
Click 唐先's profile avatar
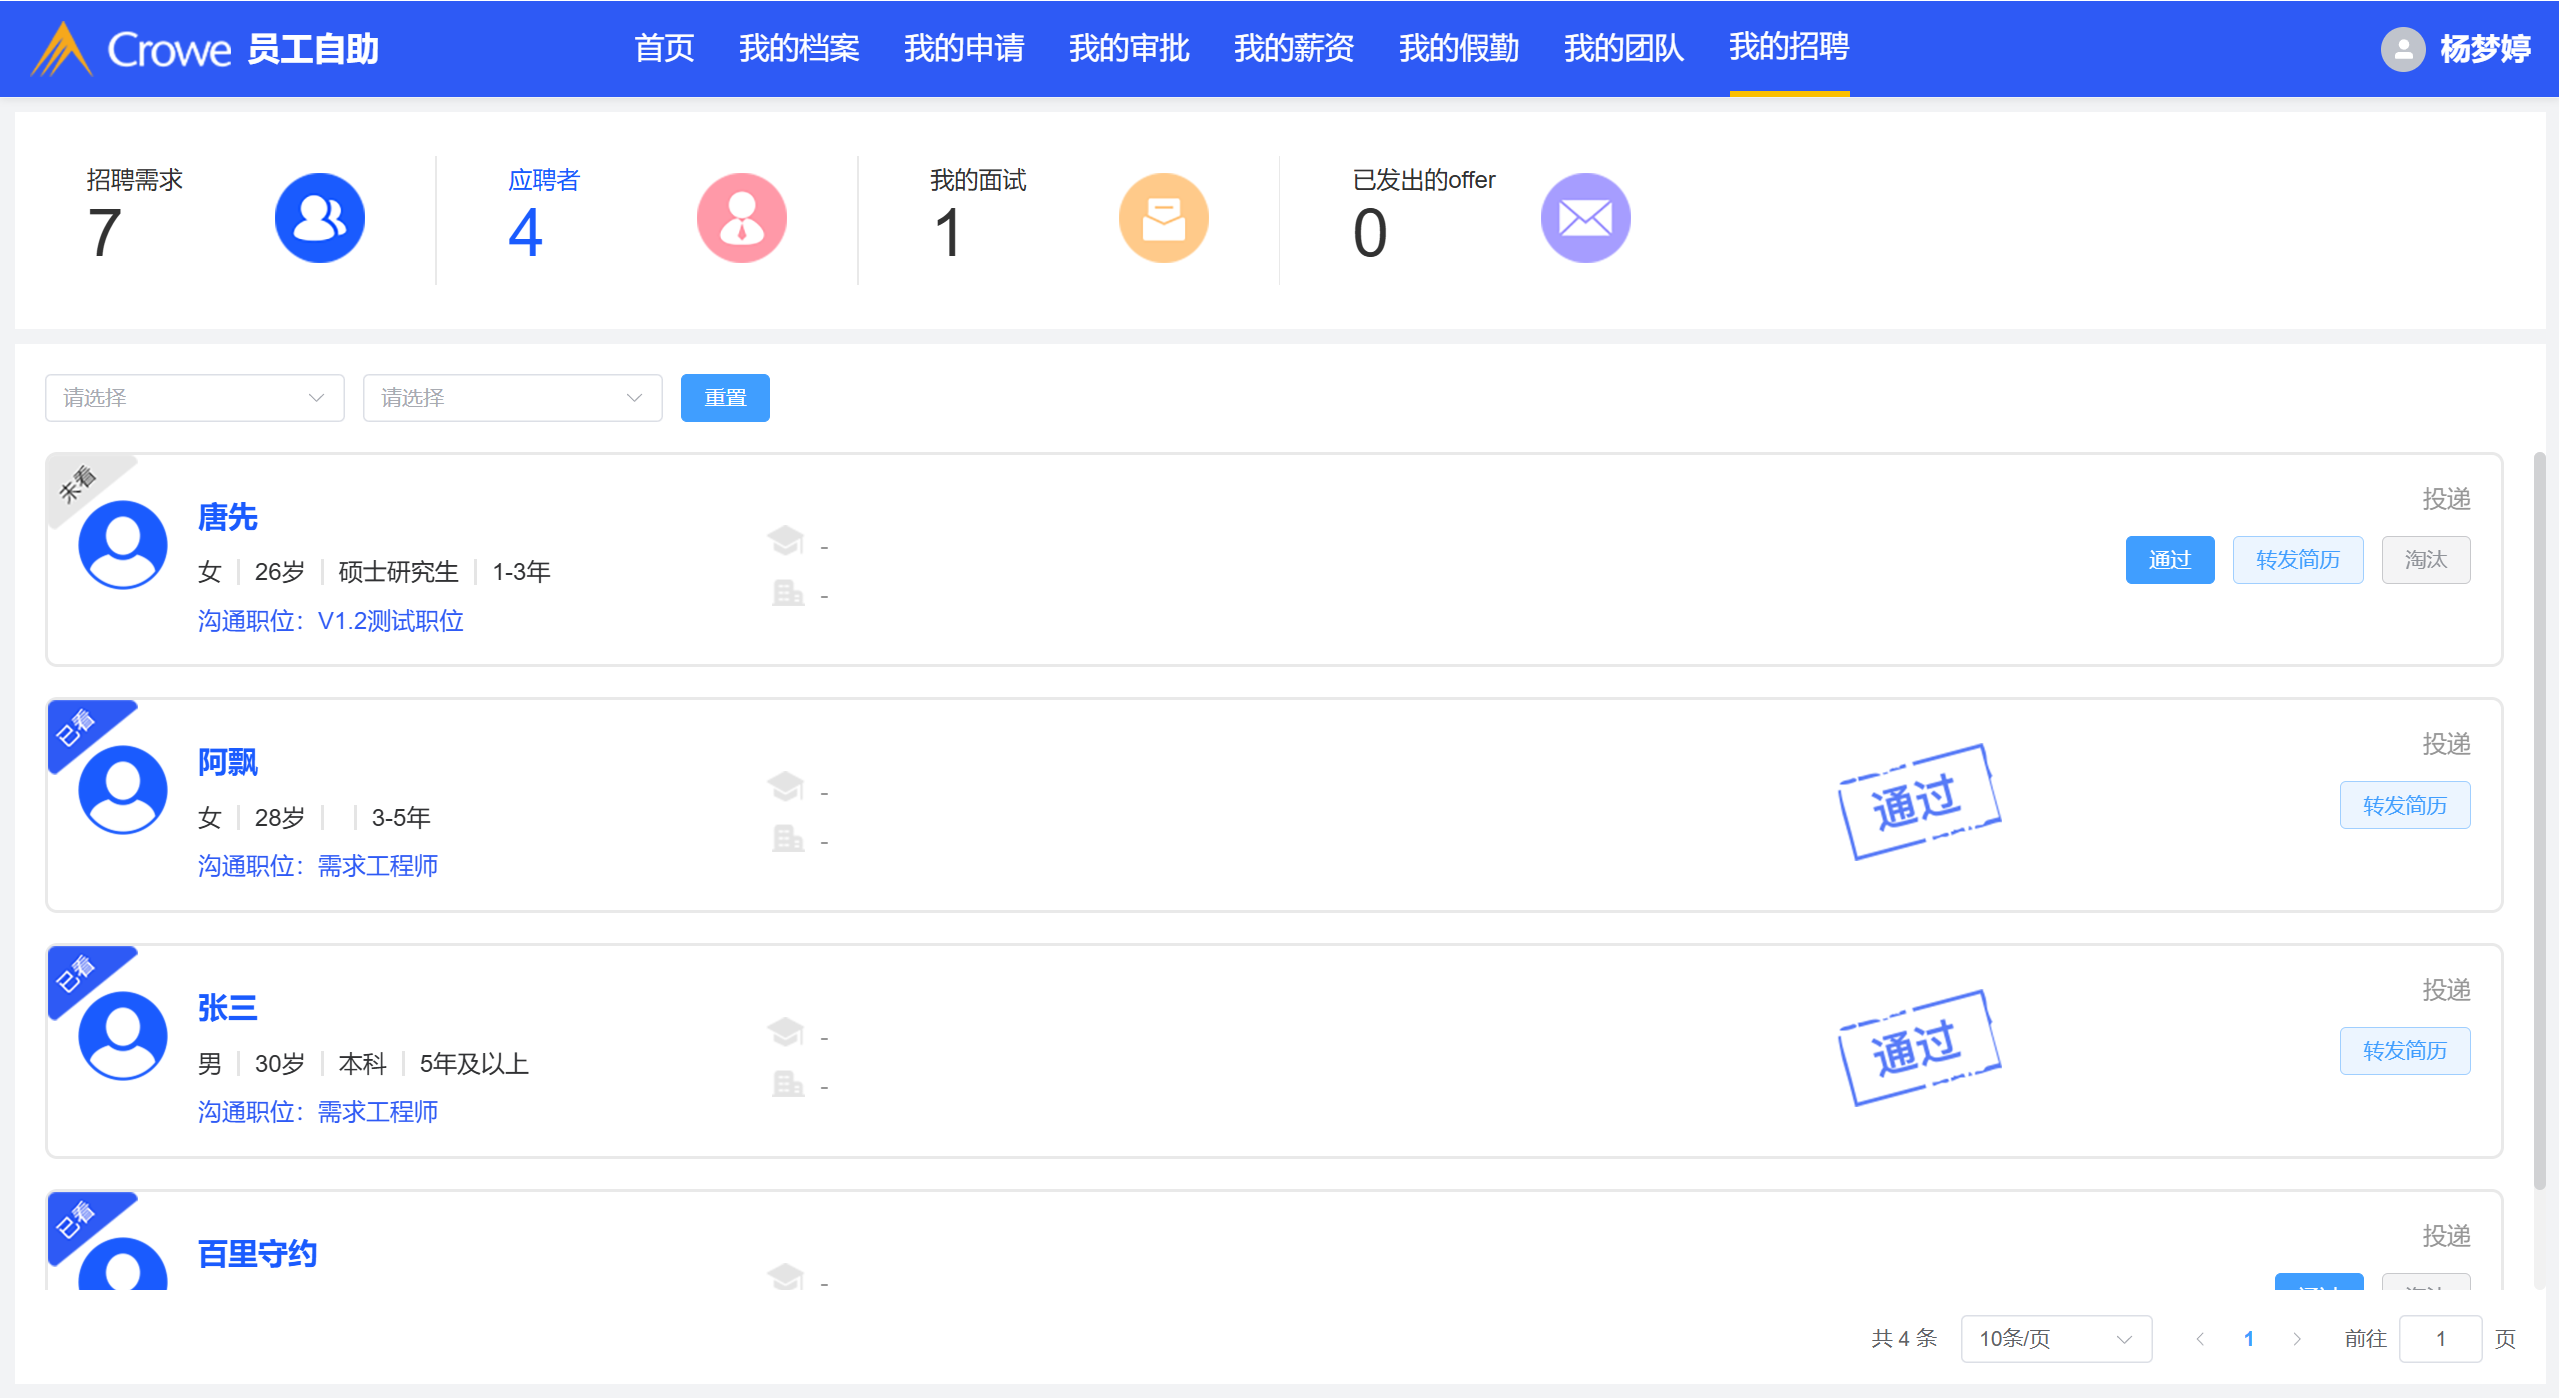click(123, 544)
